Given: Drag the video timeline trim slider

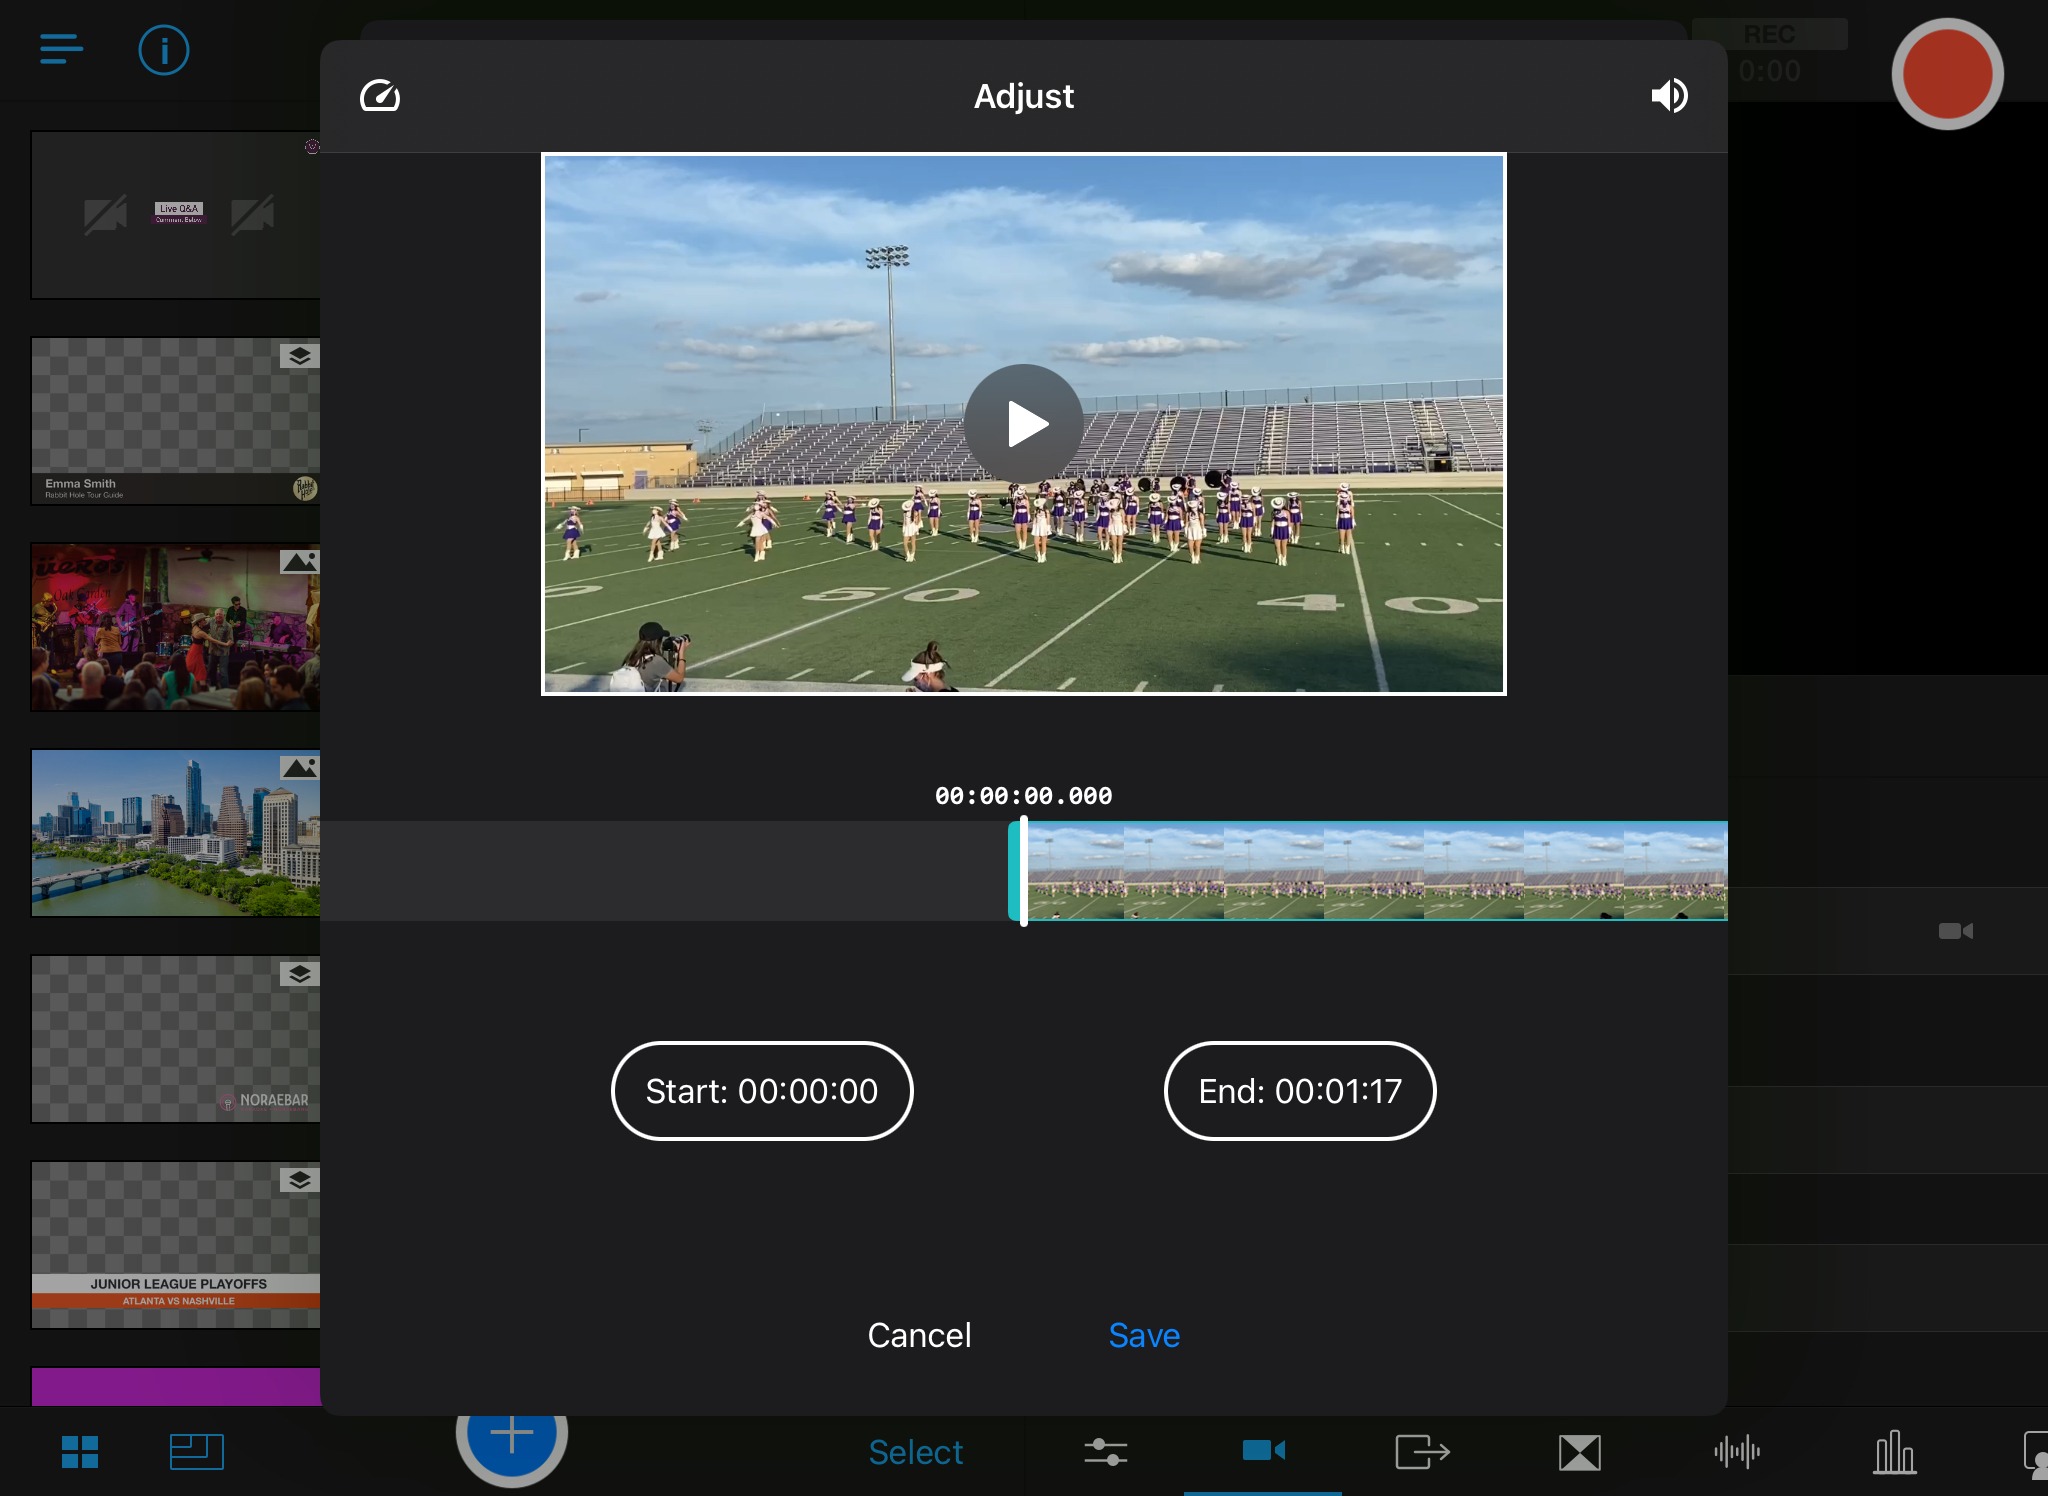Looking at the screenshot, I should point(1024,871).
